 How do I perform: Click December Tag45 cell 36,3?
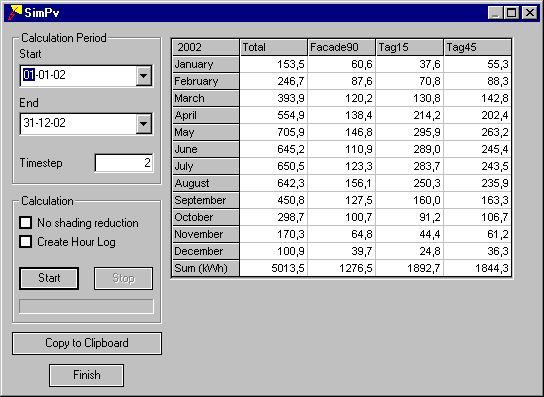click(x=477, y=251)
